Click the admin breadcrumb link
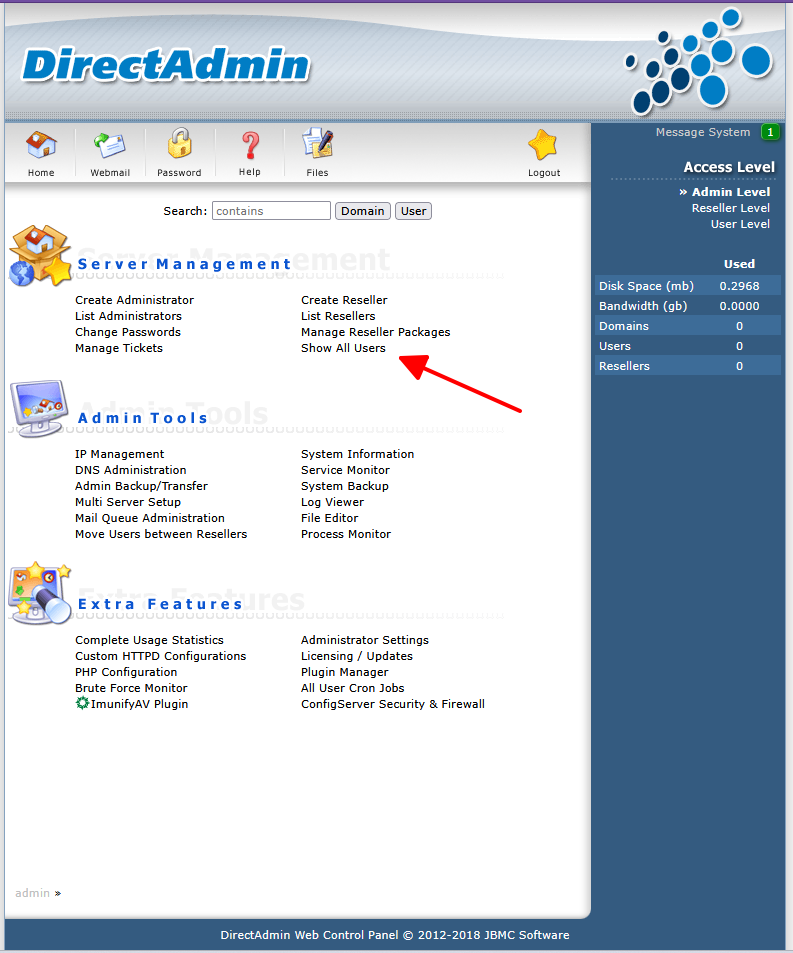Viewport: 793px width, 953px height. pyautogui.click(x=32, y=893)
